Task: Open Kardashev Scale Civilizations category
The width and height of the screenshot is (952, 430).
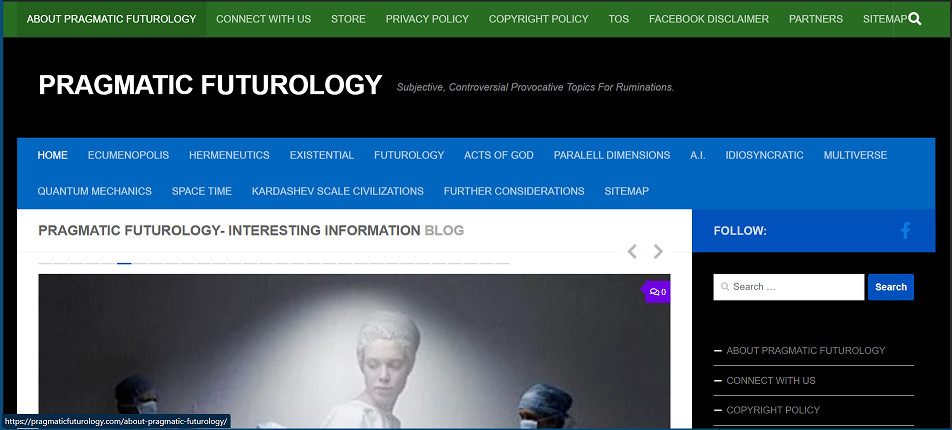Action: [x=338, y=191]
